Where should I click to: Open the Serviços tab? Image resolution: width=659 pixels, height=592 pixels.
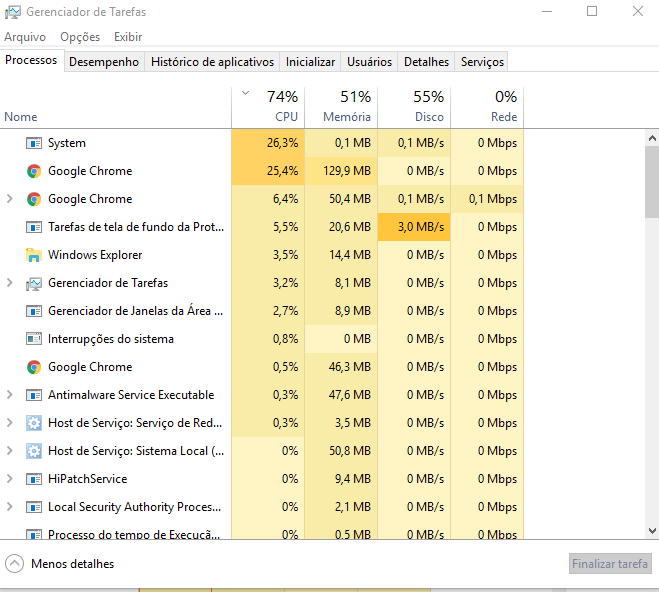click(x=482, y=62)
